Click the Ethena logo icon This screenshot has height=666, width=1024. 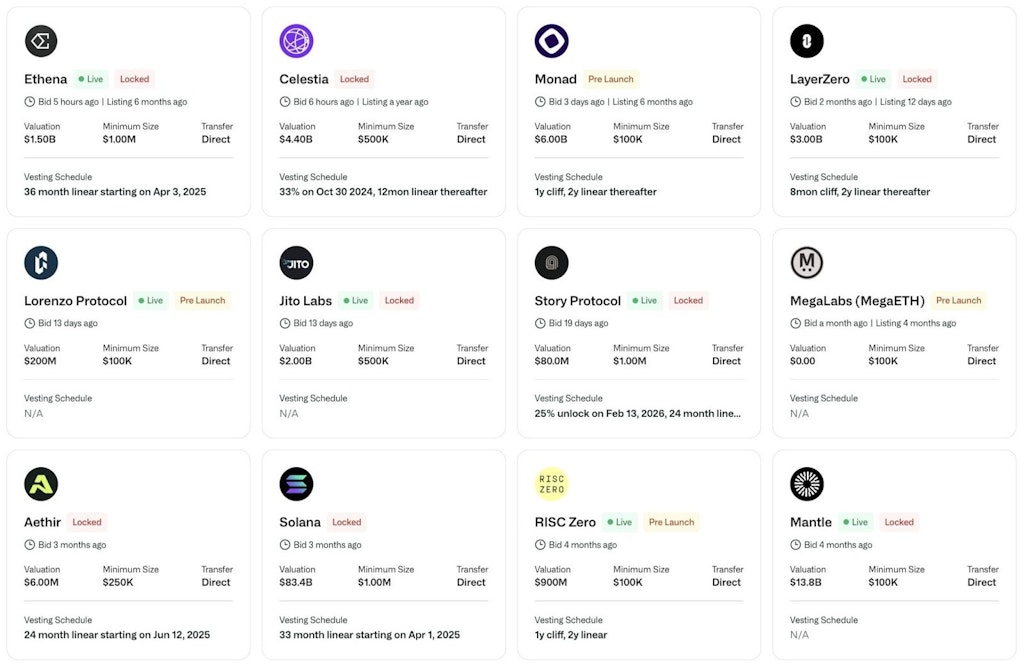click(41, 41)
